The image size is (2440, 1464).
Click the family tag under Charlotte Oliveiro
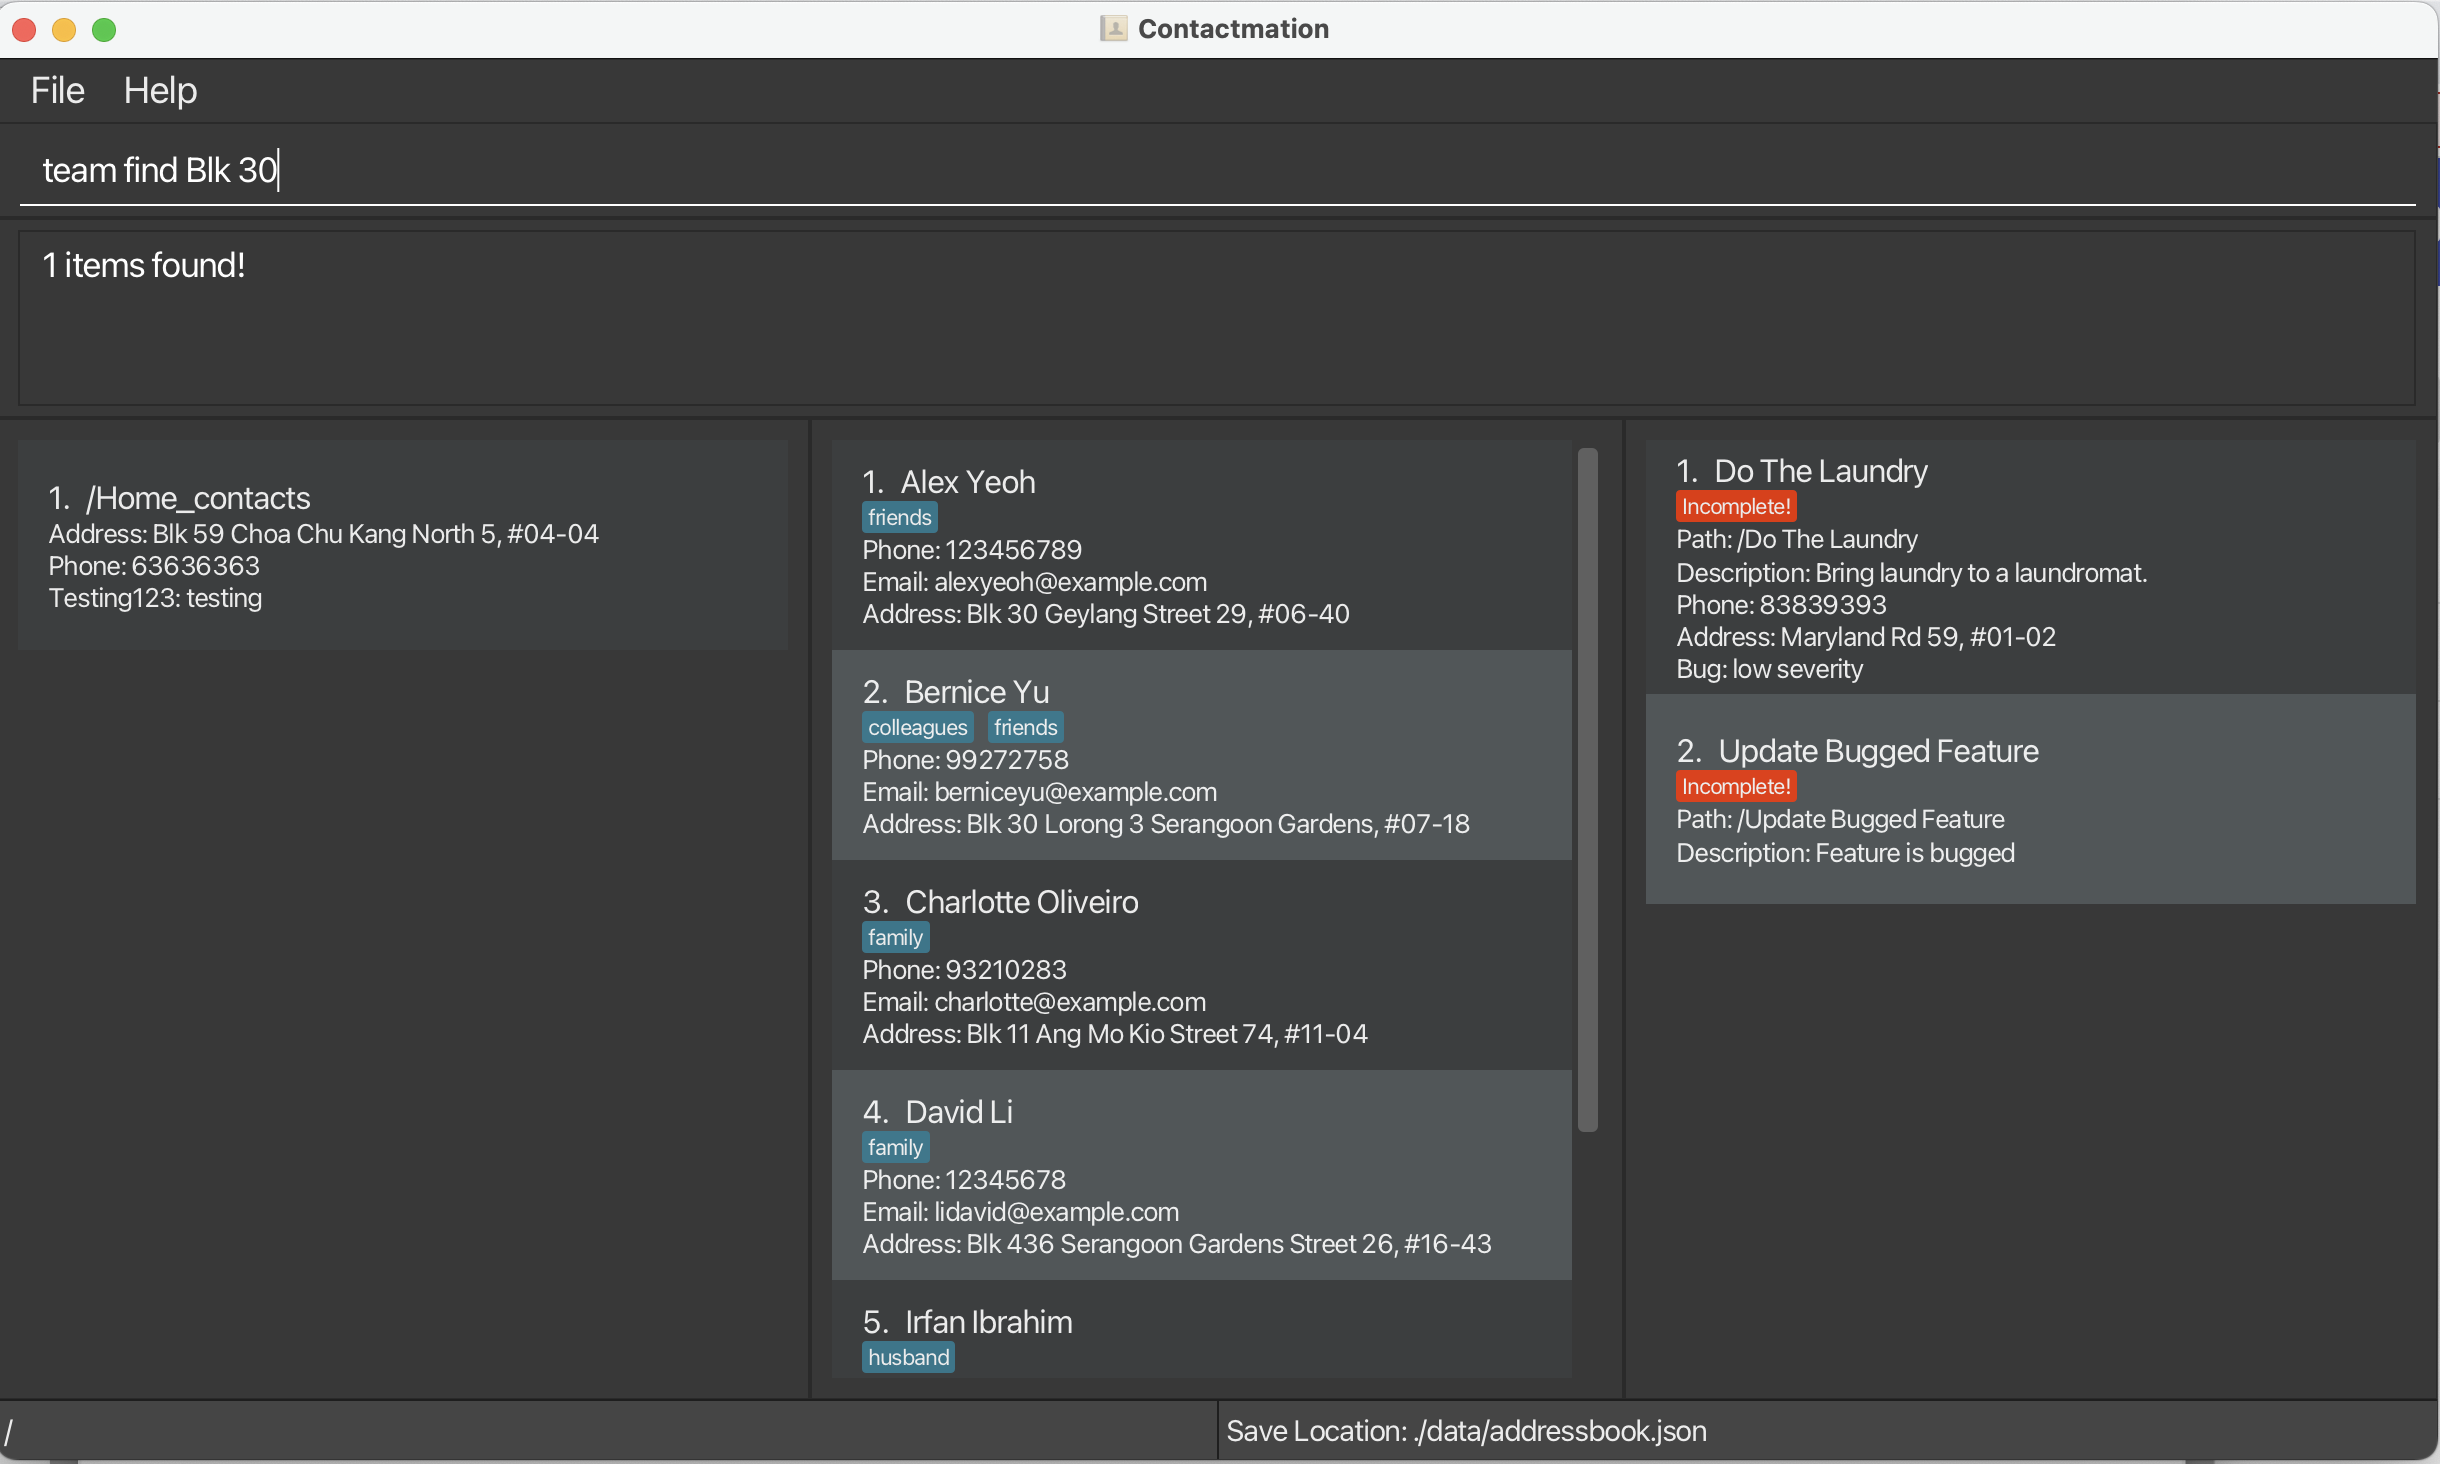pyautogui.click(x=895, y=937)
